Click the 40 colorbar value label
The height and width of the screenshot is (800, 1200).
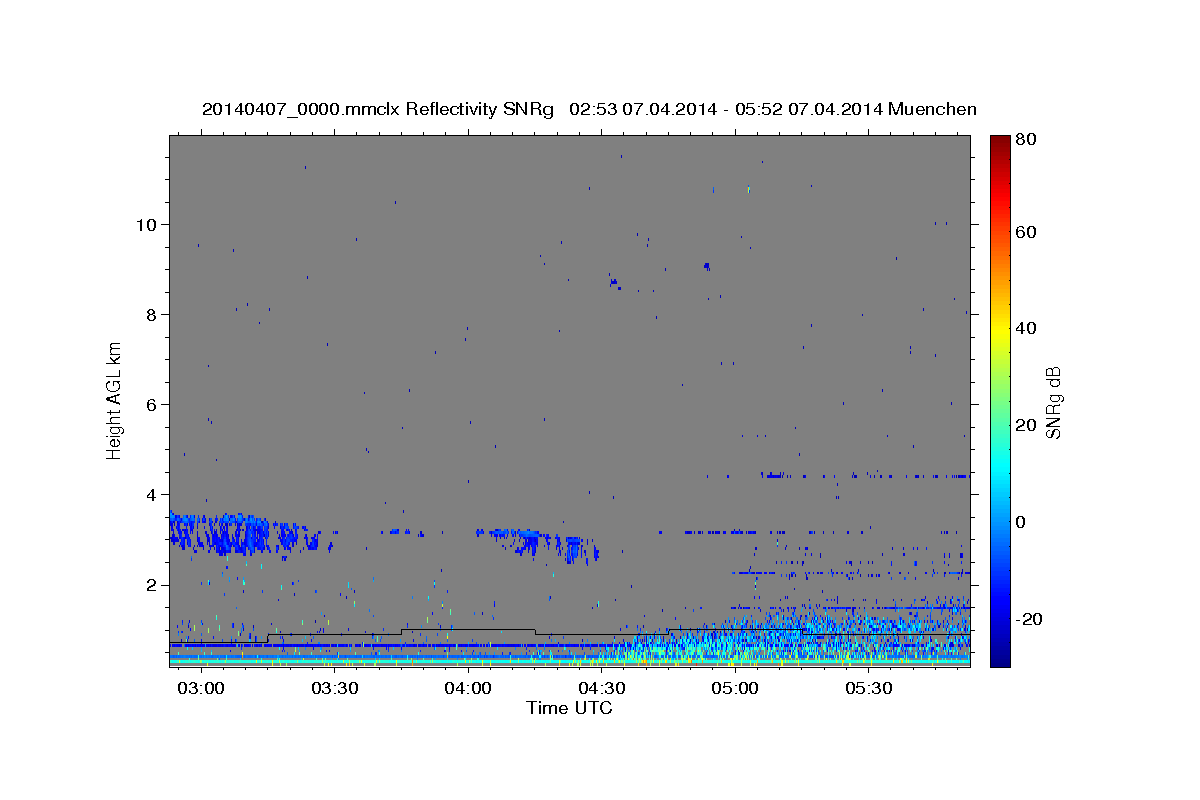pyautogui.click(x=1025, y=328)
